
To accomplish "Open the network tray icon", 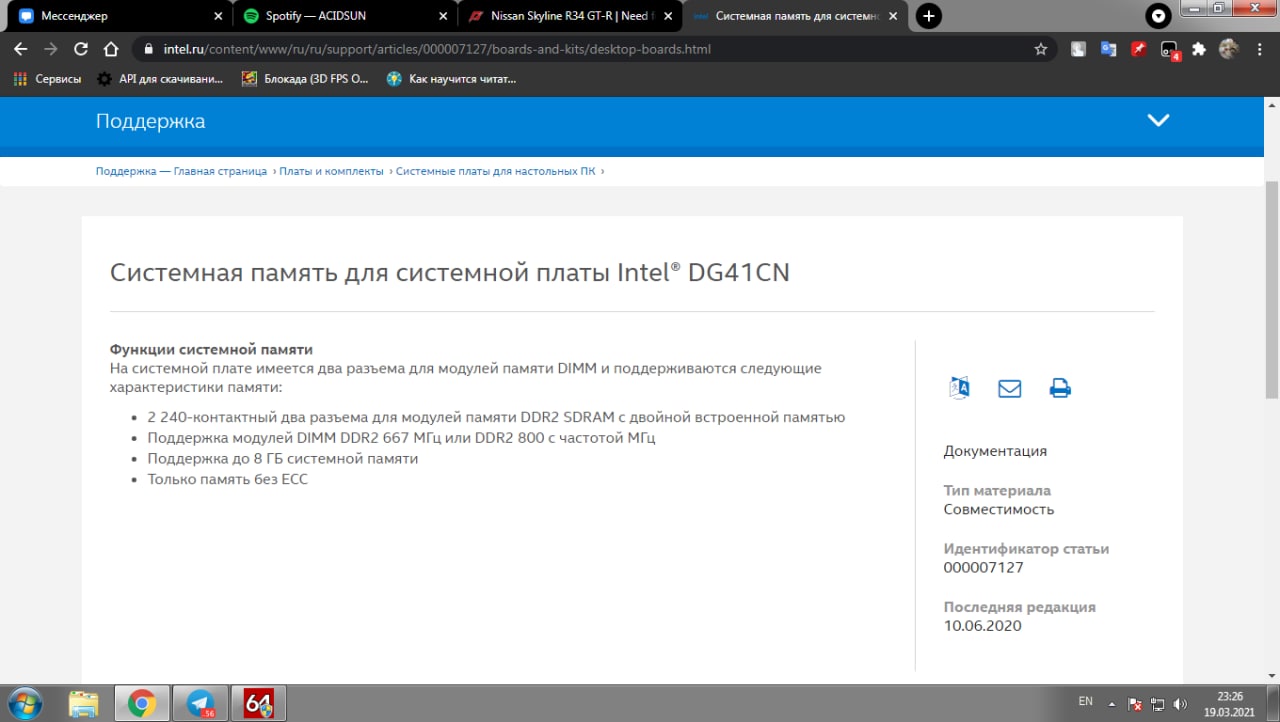I will (x=1158, y=703).
